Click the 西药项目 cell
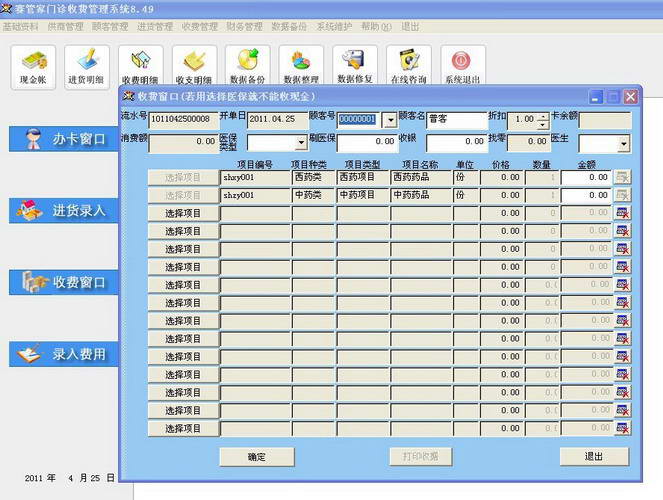Screen dimensions: 663x500 point(363,178)
